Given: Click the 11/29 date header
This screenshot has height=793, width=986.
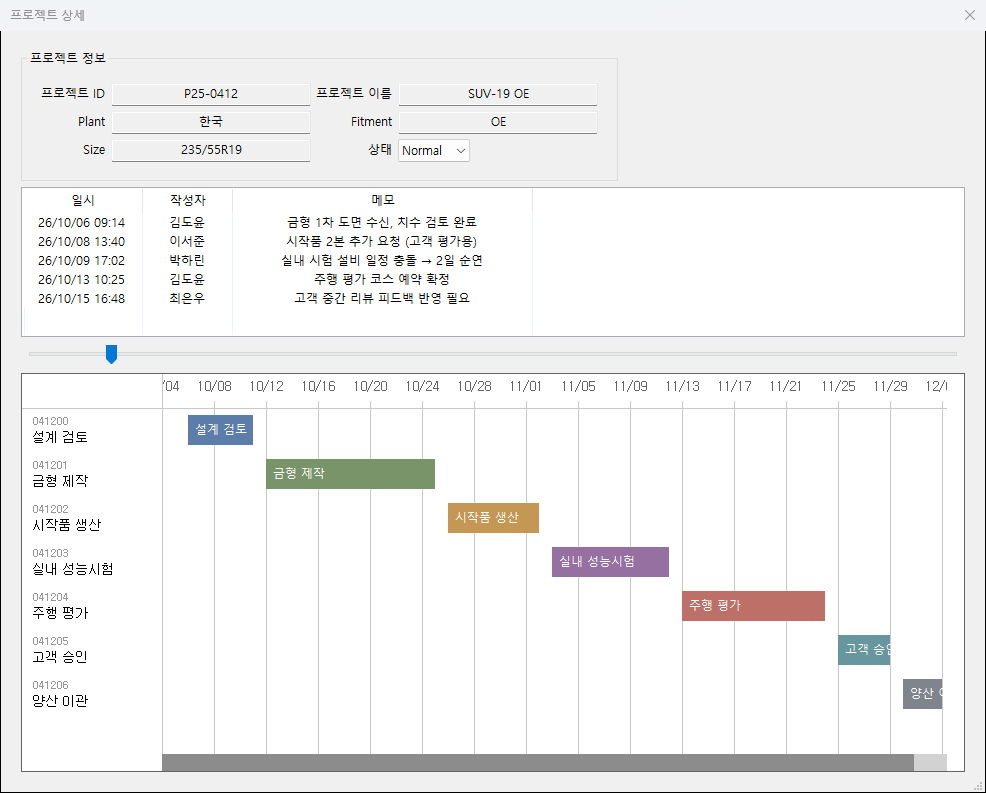Looking at the screenshot, I should (x=890, y=386).
